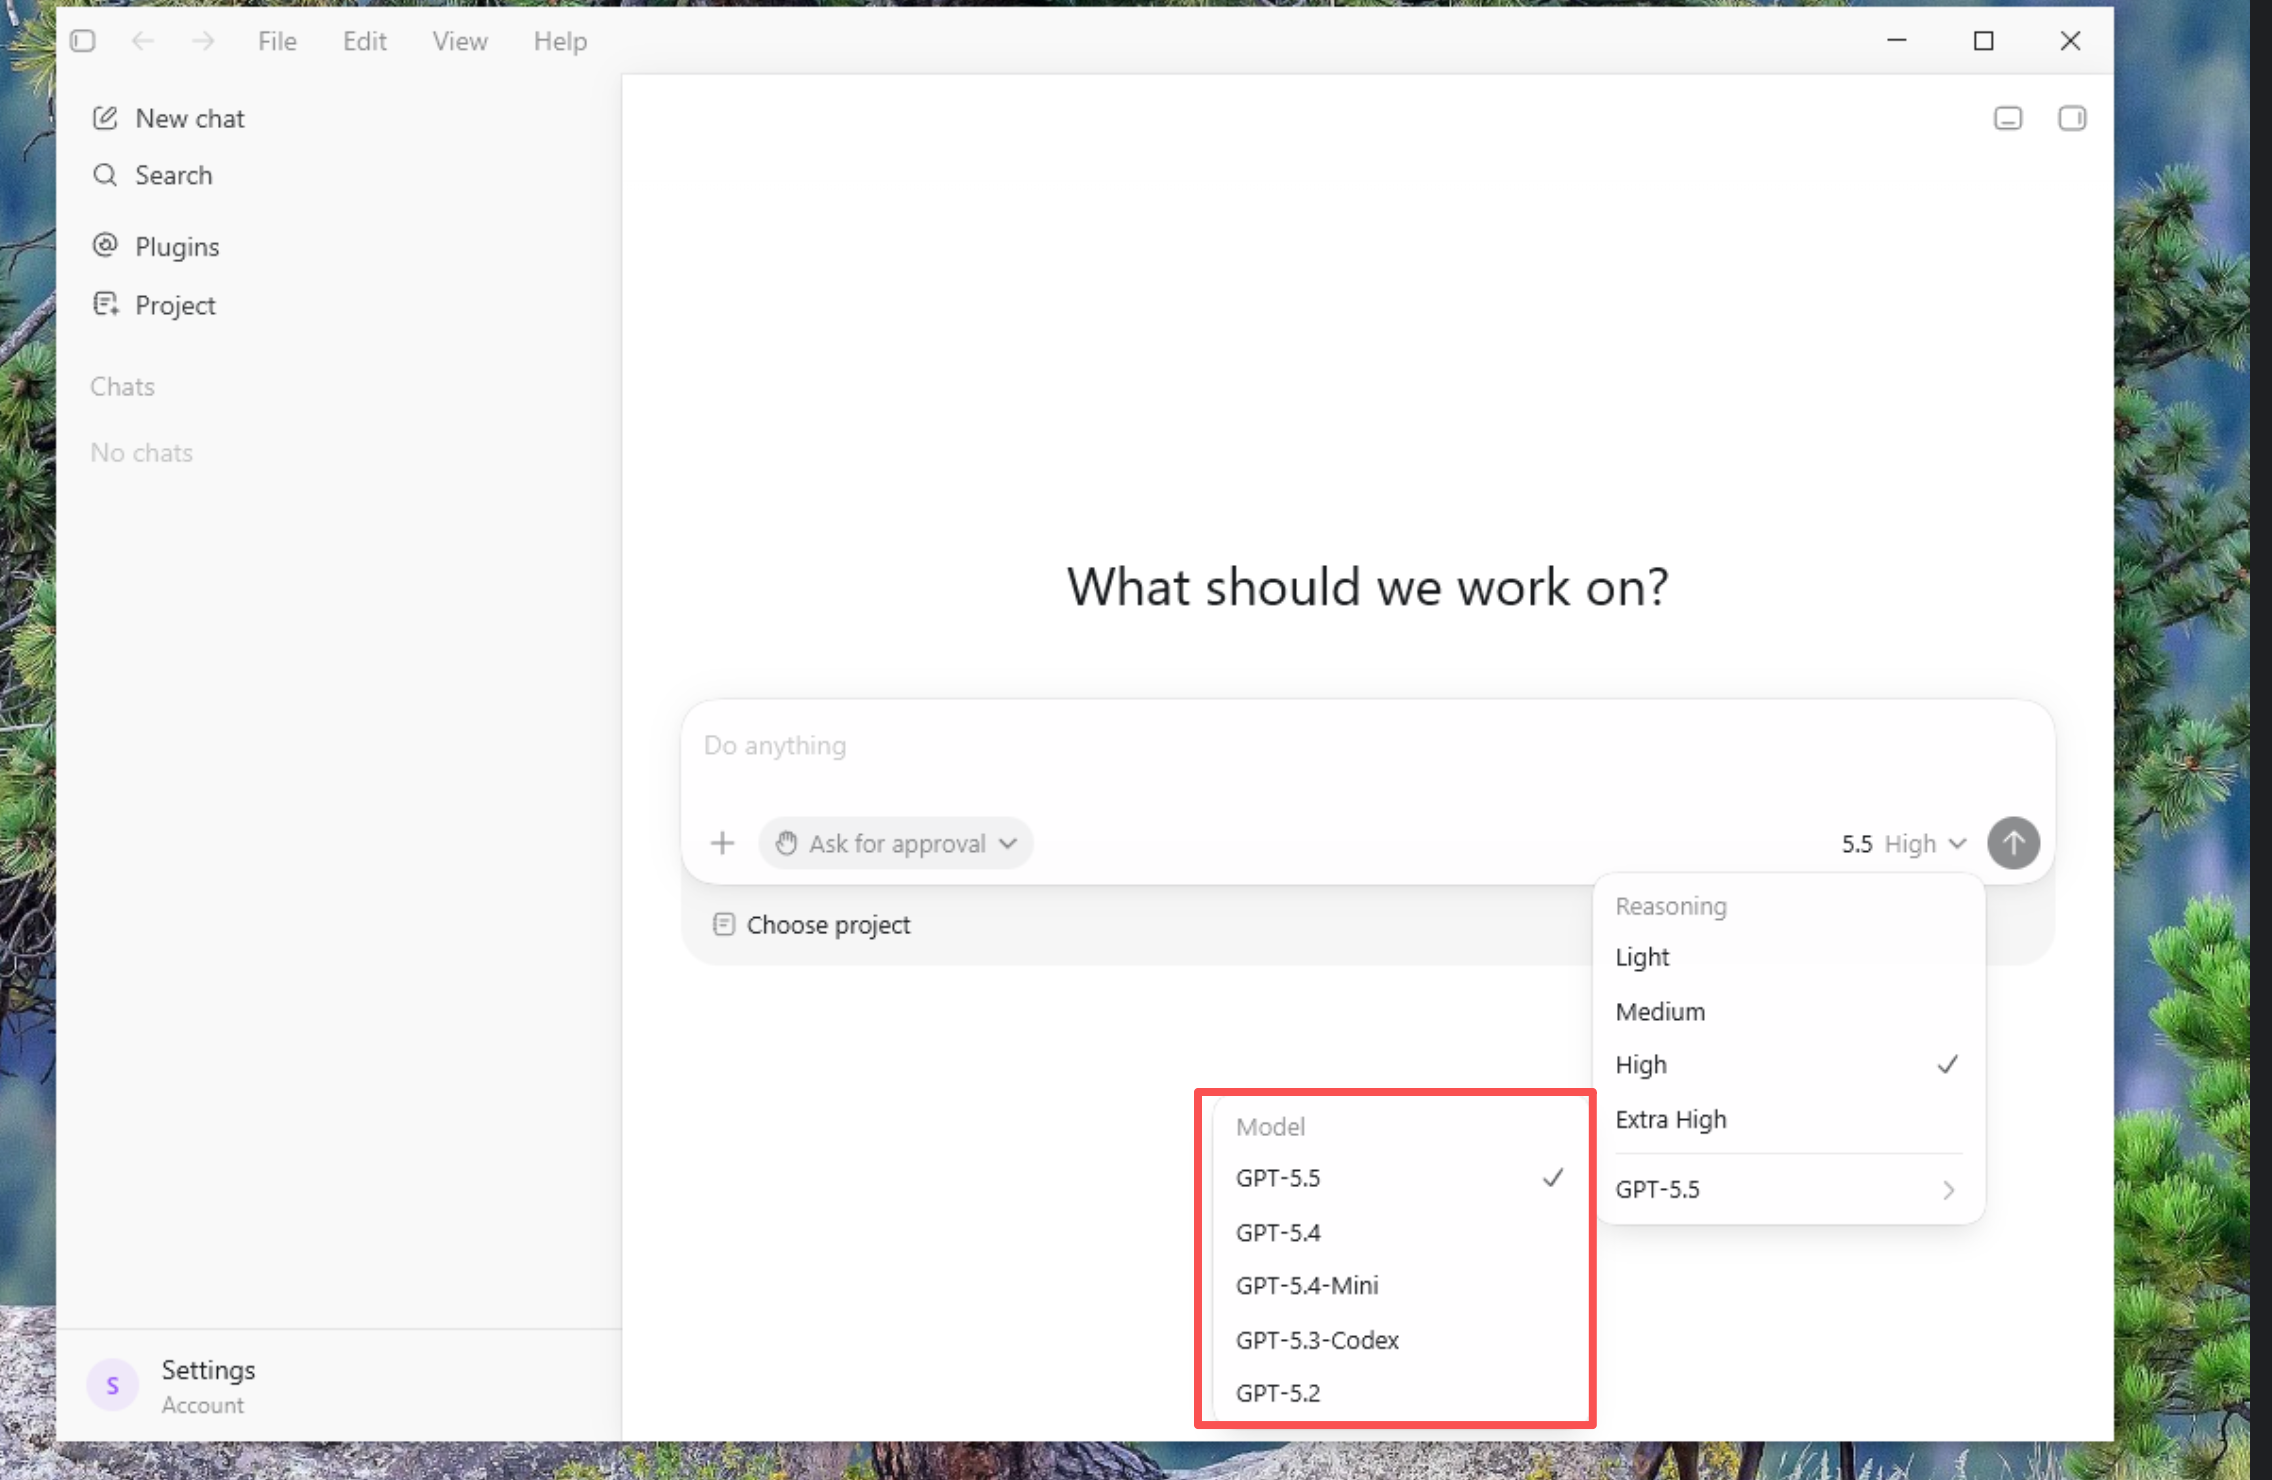The height and width of the screenshot is (1480, 2272).
Task: Select High reasoning level
Action: [1789, 1065]
